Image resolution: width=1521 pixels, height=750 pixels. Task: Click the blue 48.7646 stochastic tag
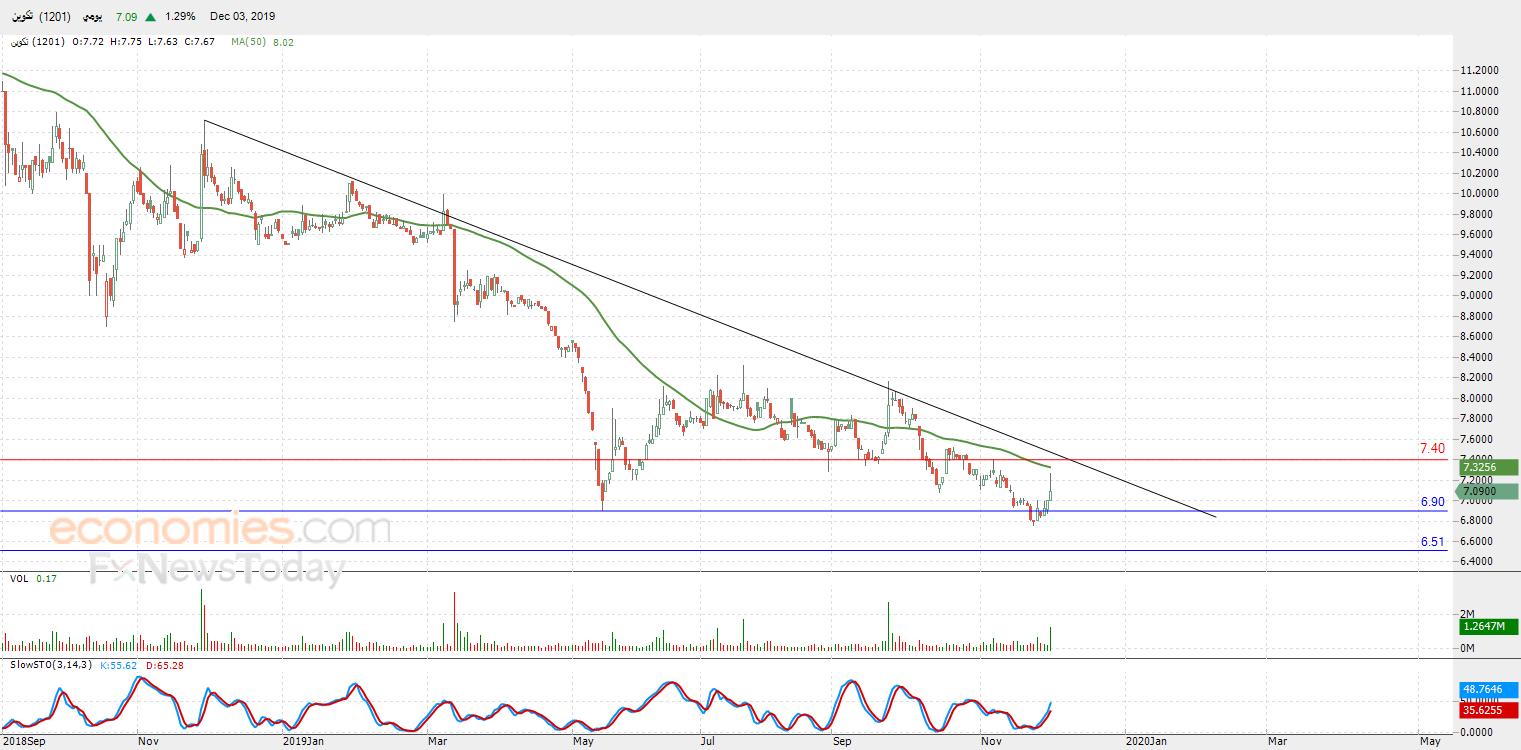1487,690
